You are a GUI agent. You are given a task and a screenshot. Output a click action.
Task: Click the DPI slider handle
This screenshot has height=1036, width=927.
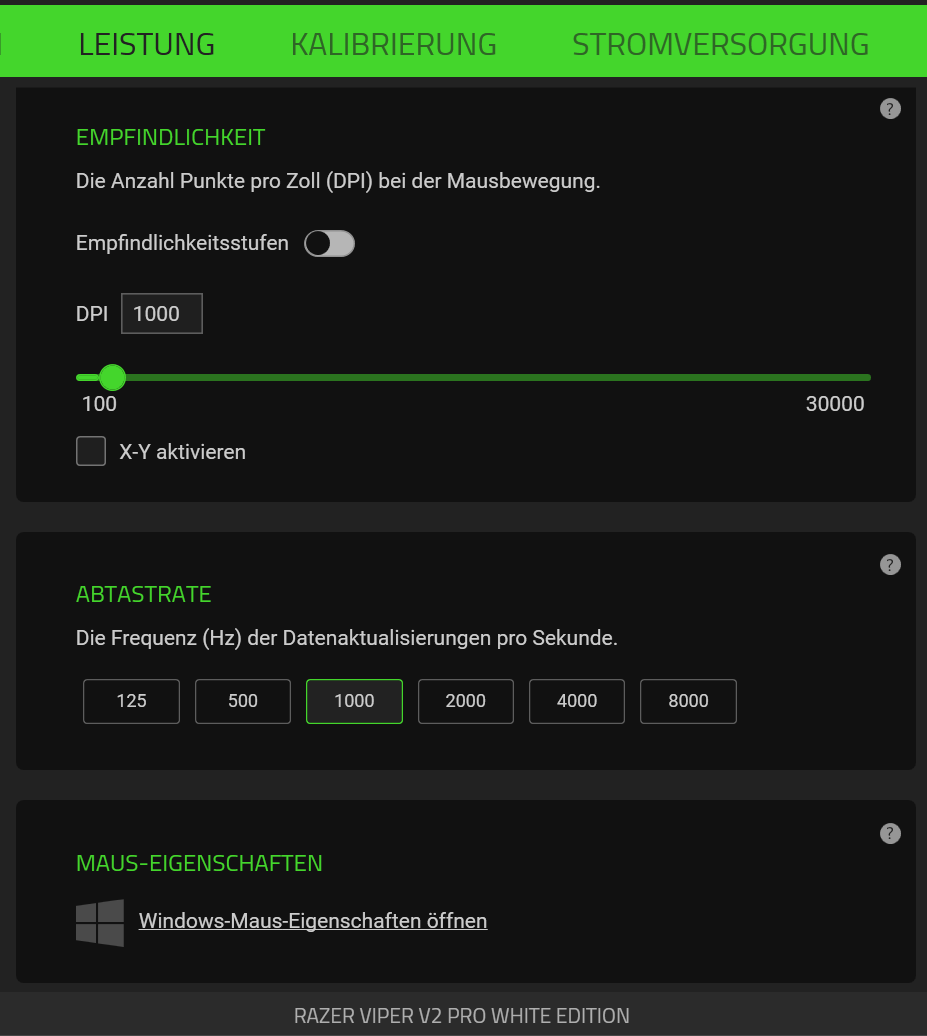pyautogui.click(x=112, y=377)
